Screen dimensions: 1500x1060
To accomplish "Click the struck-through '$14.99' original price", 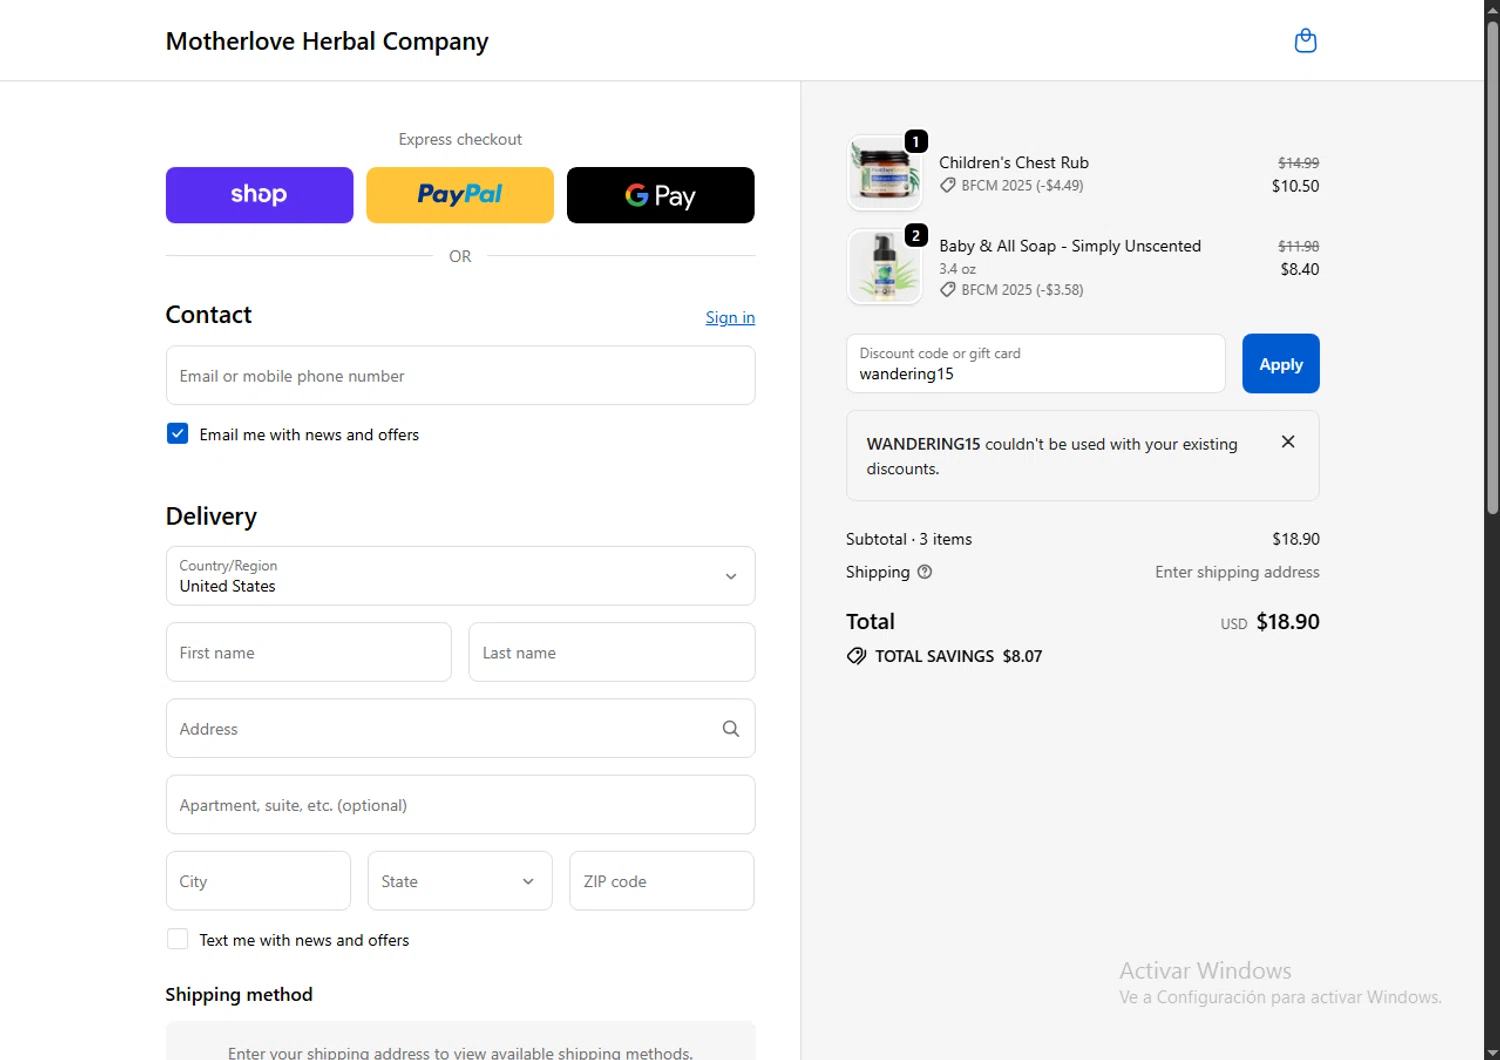I will [x=1298, y=163].
